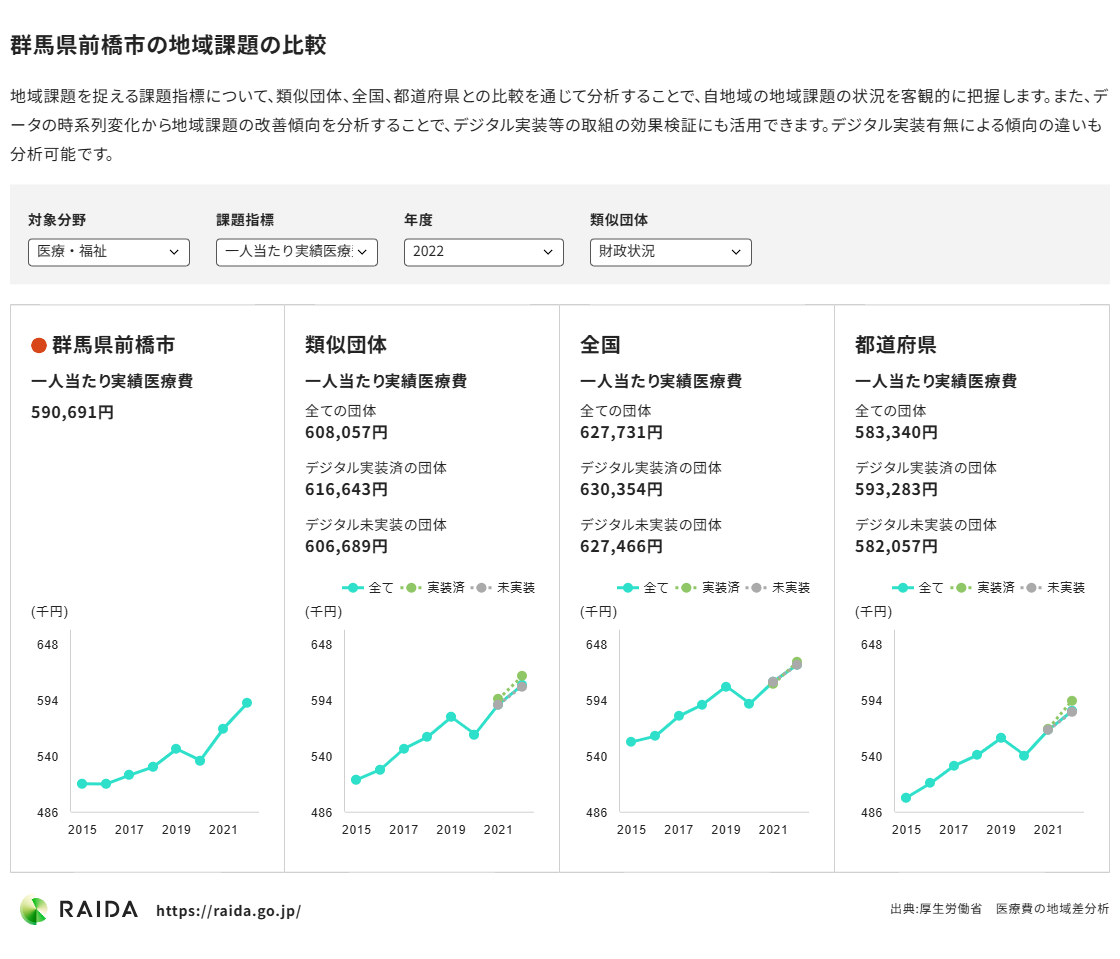Hide 実装済 series in 全国 chart legend
1120x959 pixels.
[x=708, y=588]
